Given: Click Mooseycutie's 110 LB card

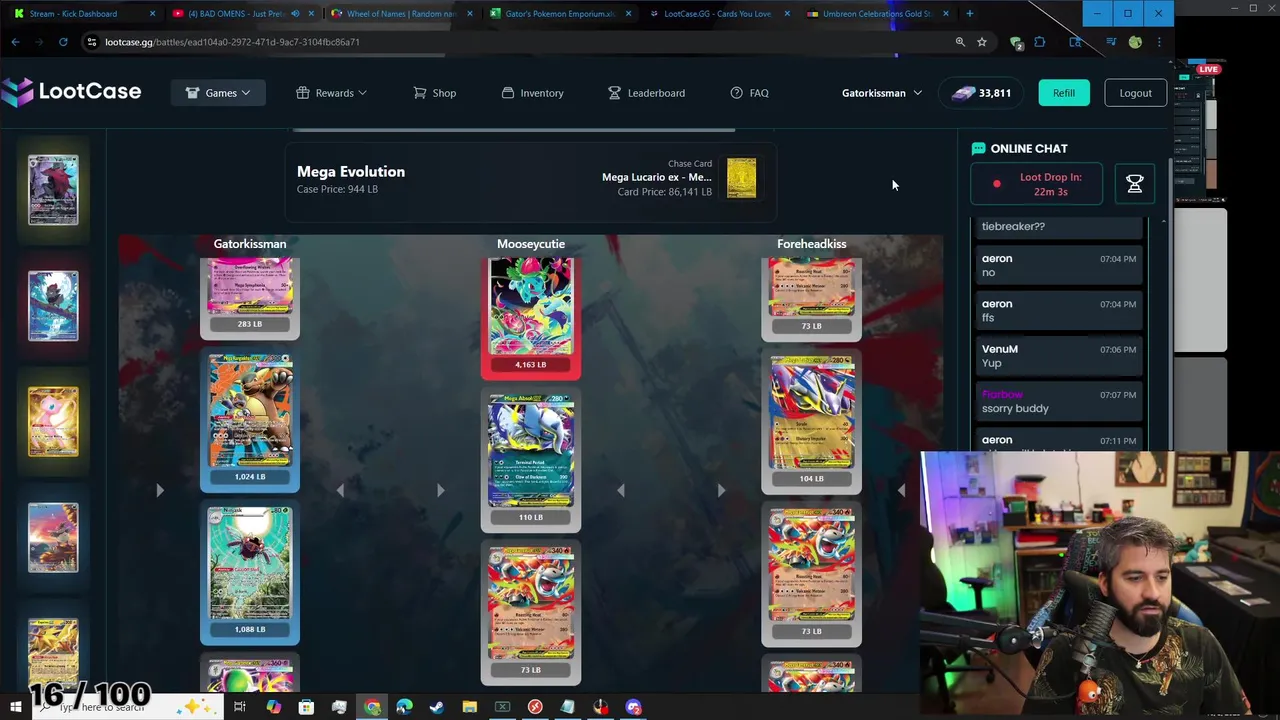Looking at the screenshot, I should (531, 460).
